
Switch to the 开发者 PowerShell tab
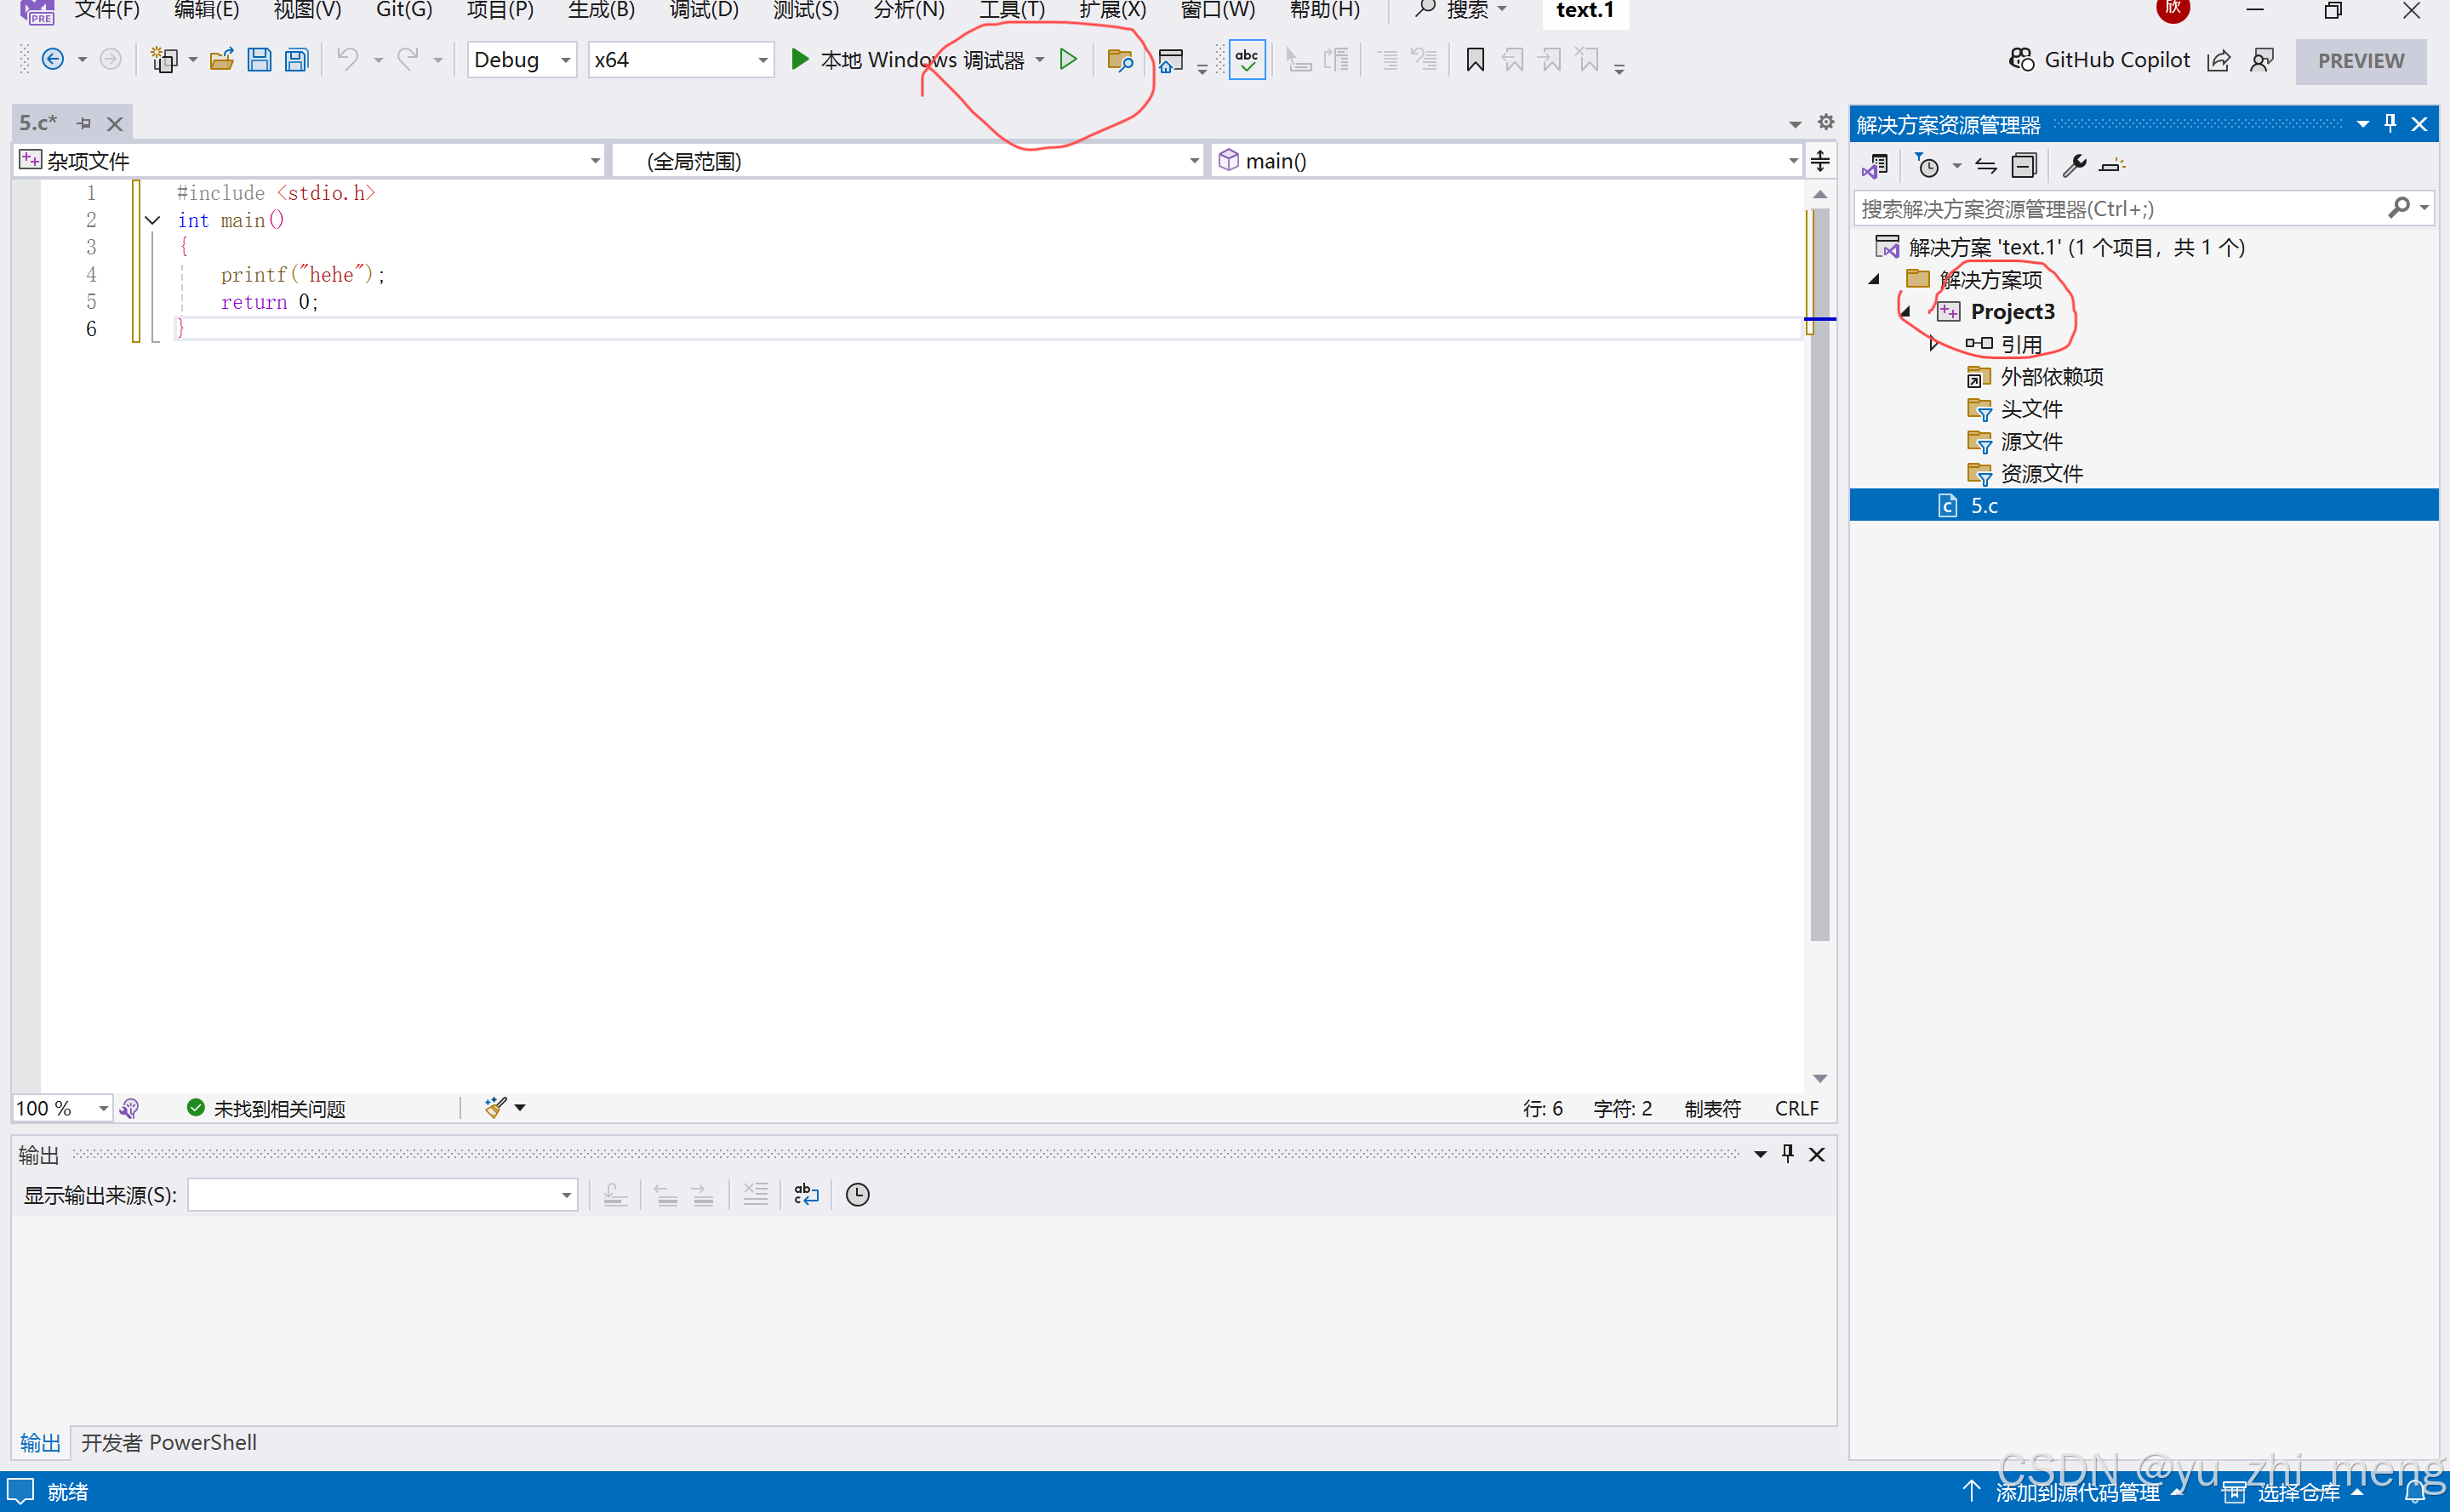169,1442
